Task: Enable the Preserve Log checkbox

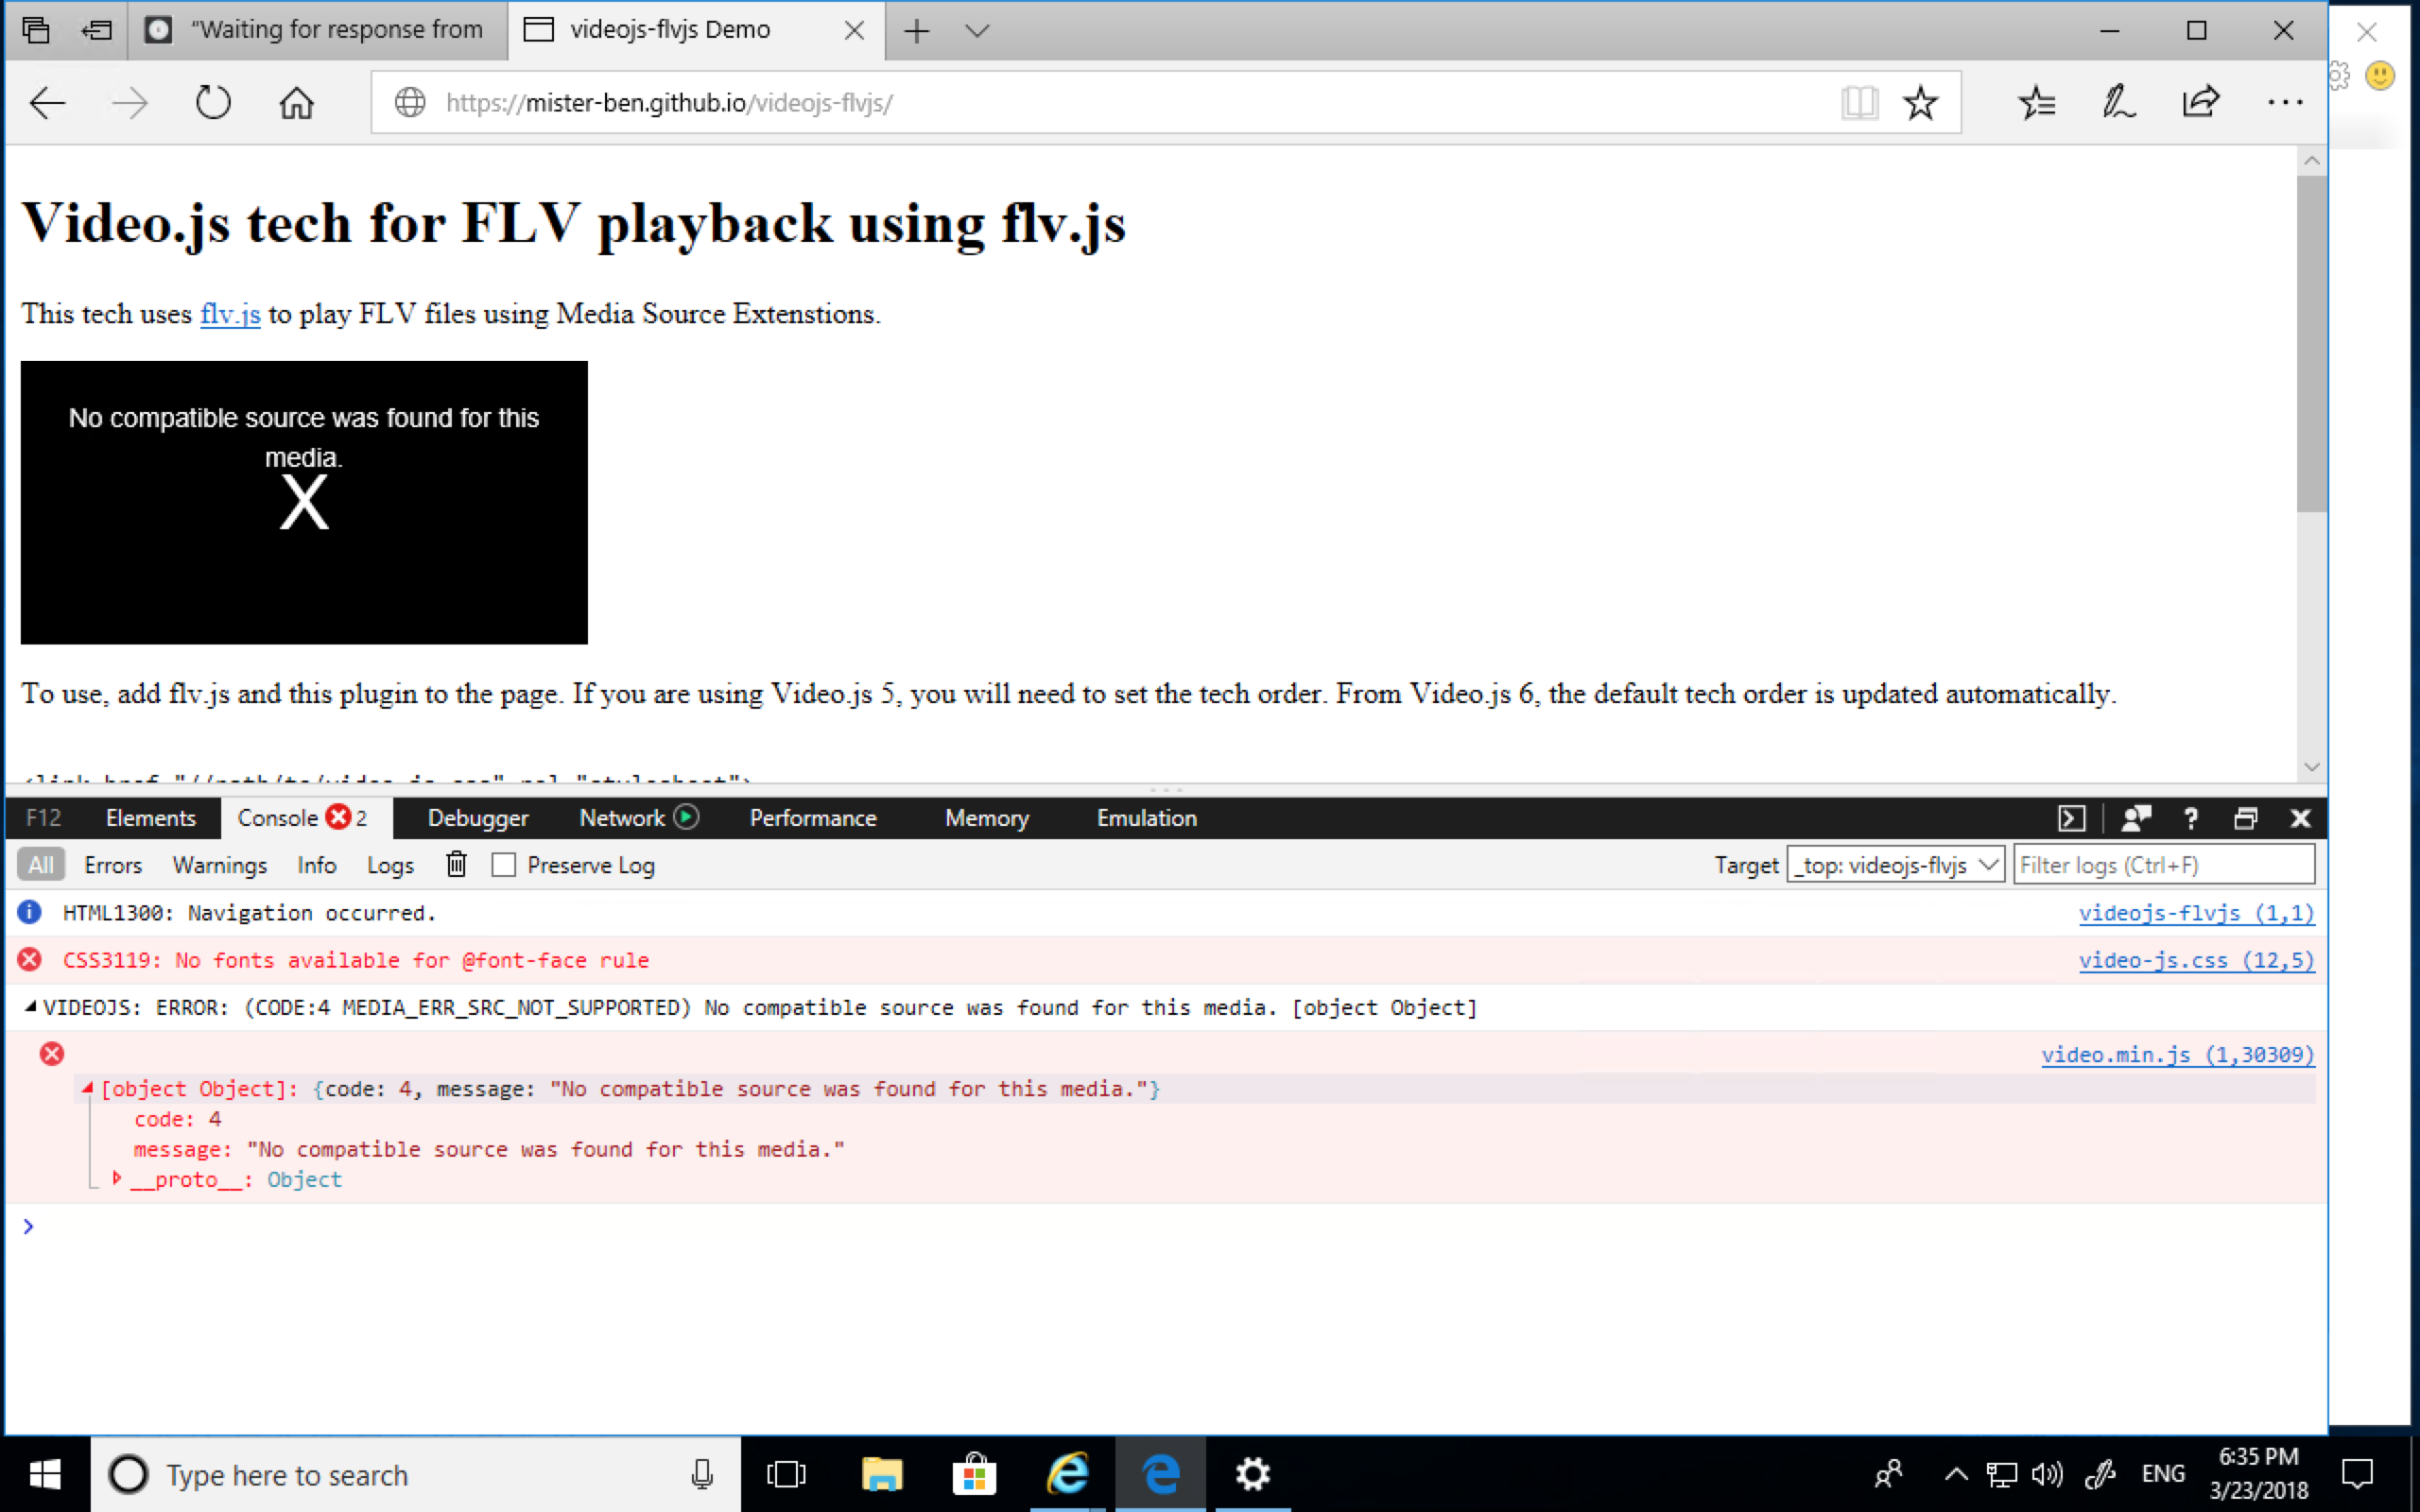Action: [x=503, y=864]
